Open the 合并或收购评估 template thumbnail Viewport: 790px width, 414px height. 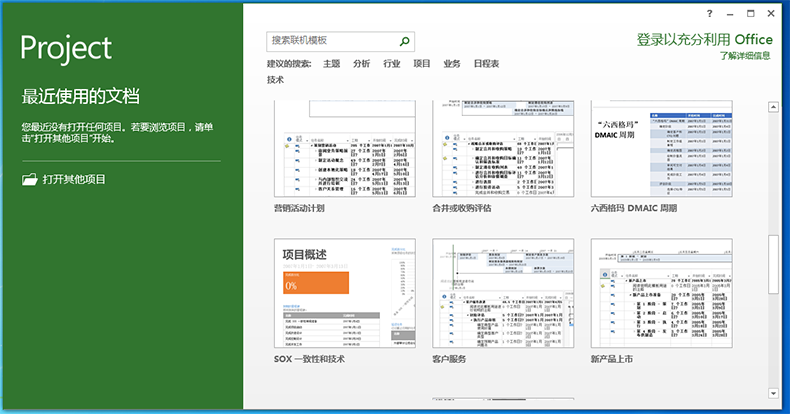(503, 149)
